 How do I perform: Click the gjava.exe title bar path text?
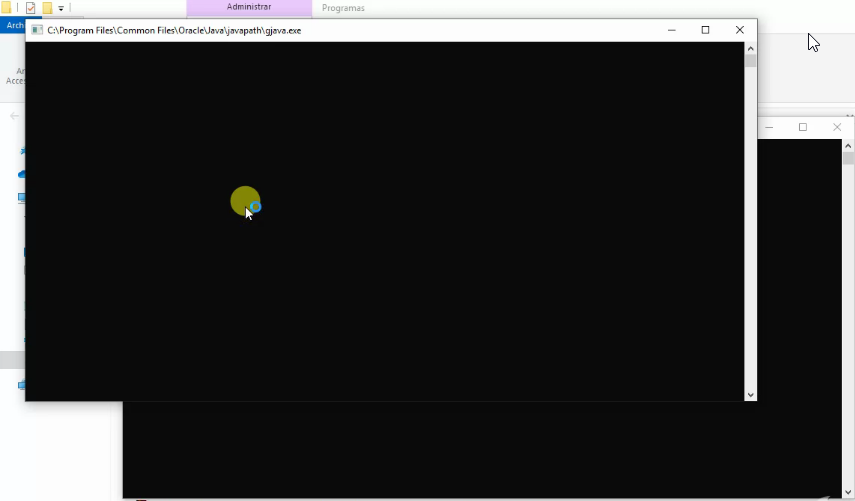(174, 31)
